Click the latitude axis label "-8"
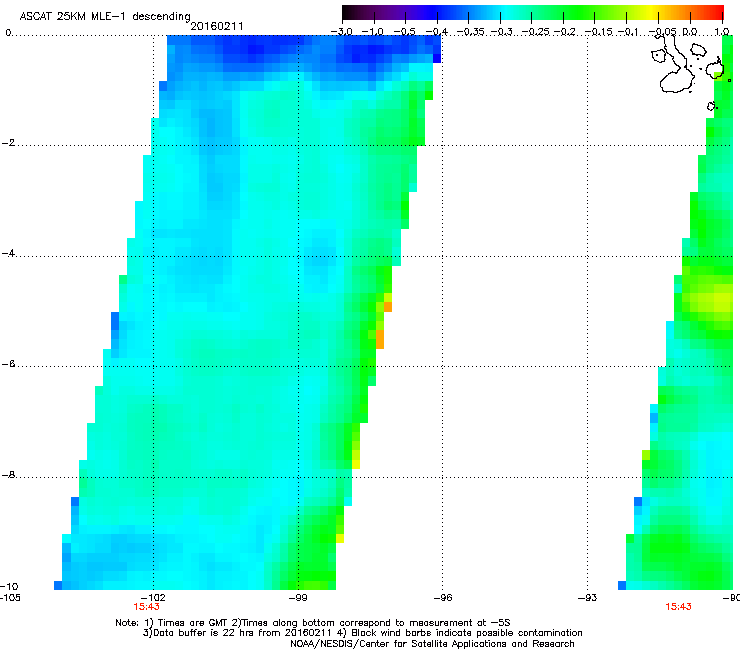The image size is (740, 650). click(x=8, y=475)
